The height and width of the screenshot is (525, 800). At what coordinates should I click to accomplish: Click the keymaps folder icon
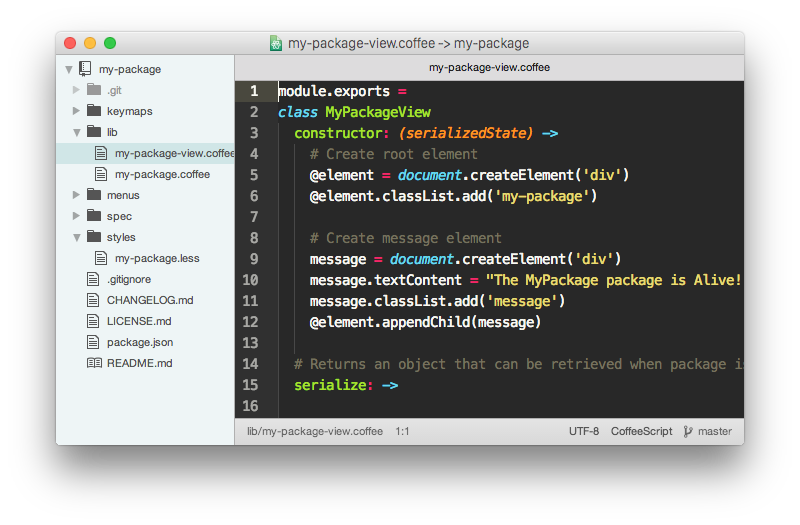tap(94, 111)
